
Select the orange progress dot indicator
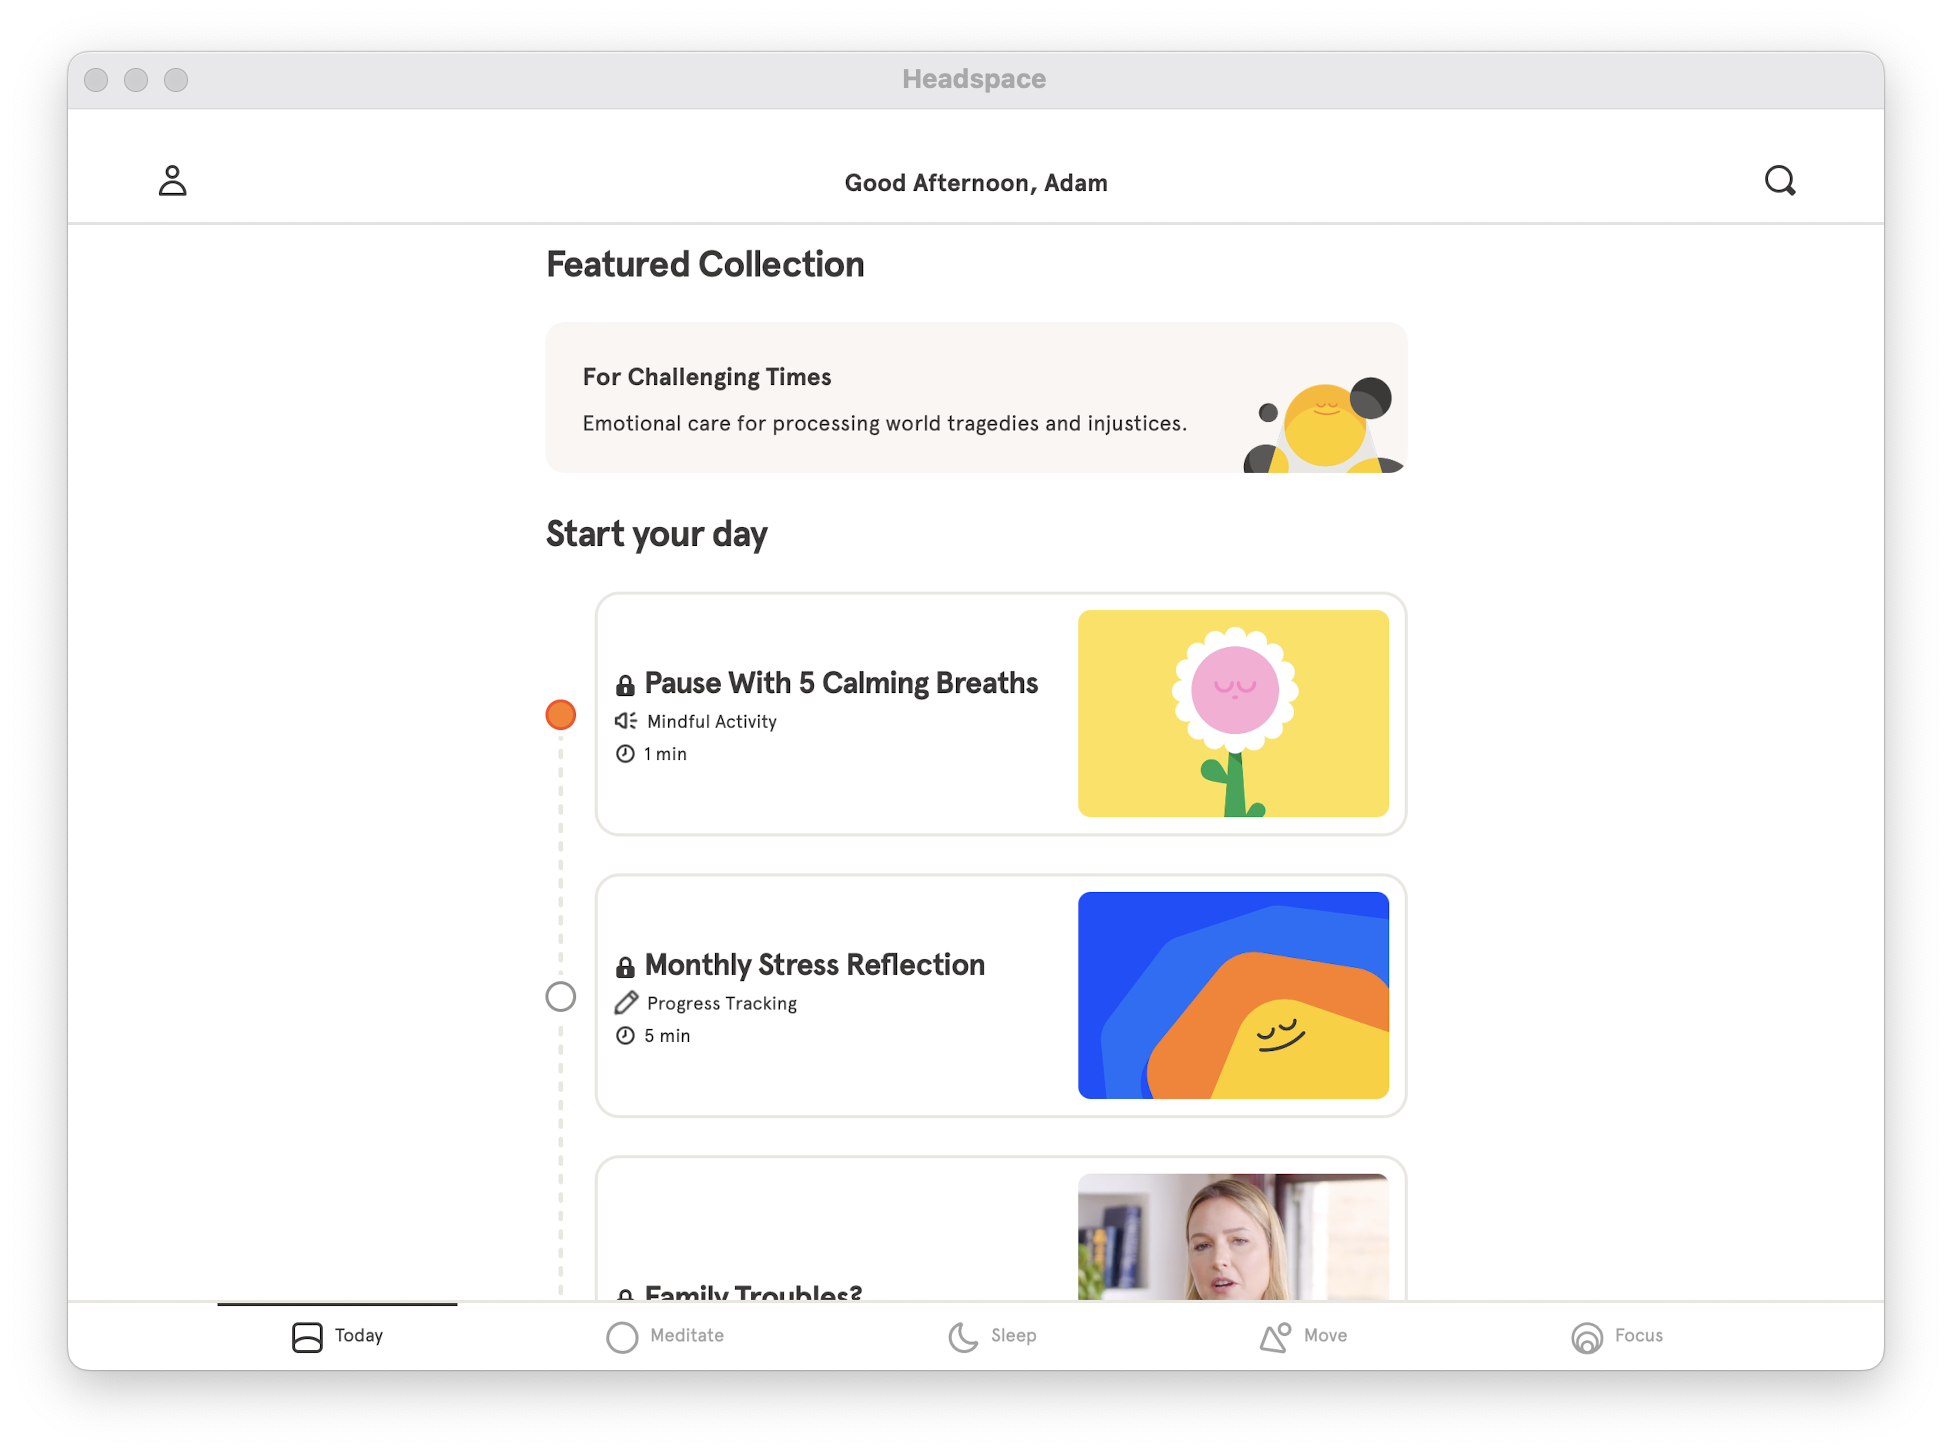click(x=561, y=712)
